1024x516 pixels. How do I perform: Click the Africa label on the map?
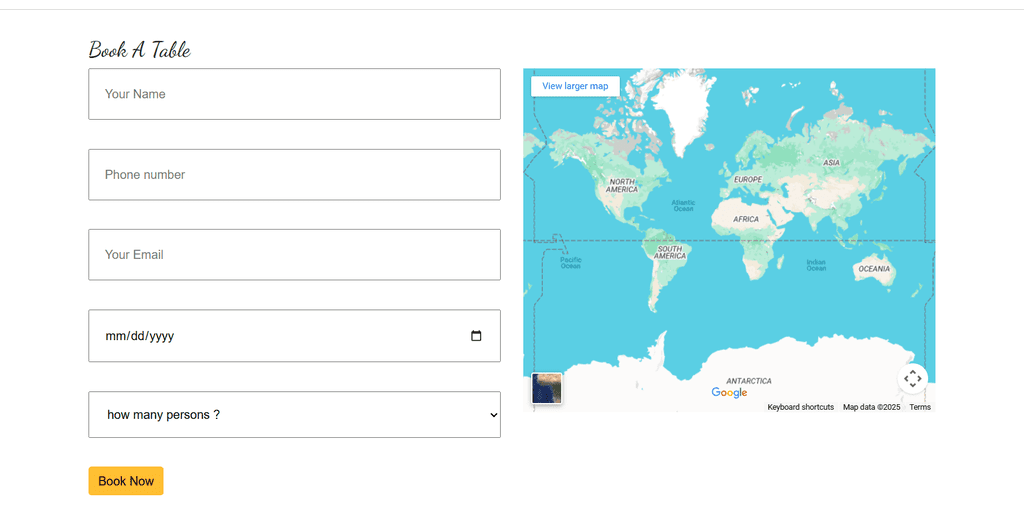tap(746, 219)
